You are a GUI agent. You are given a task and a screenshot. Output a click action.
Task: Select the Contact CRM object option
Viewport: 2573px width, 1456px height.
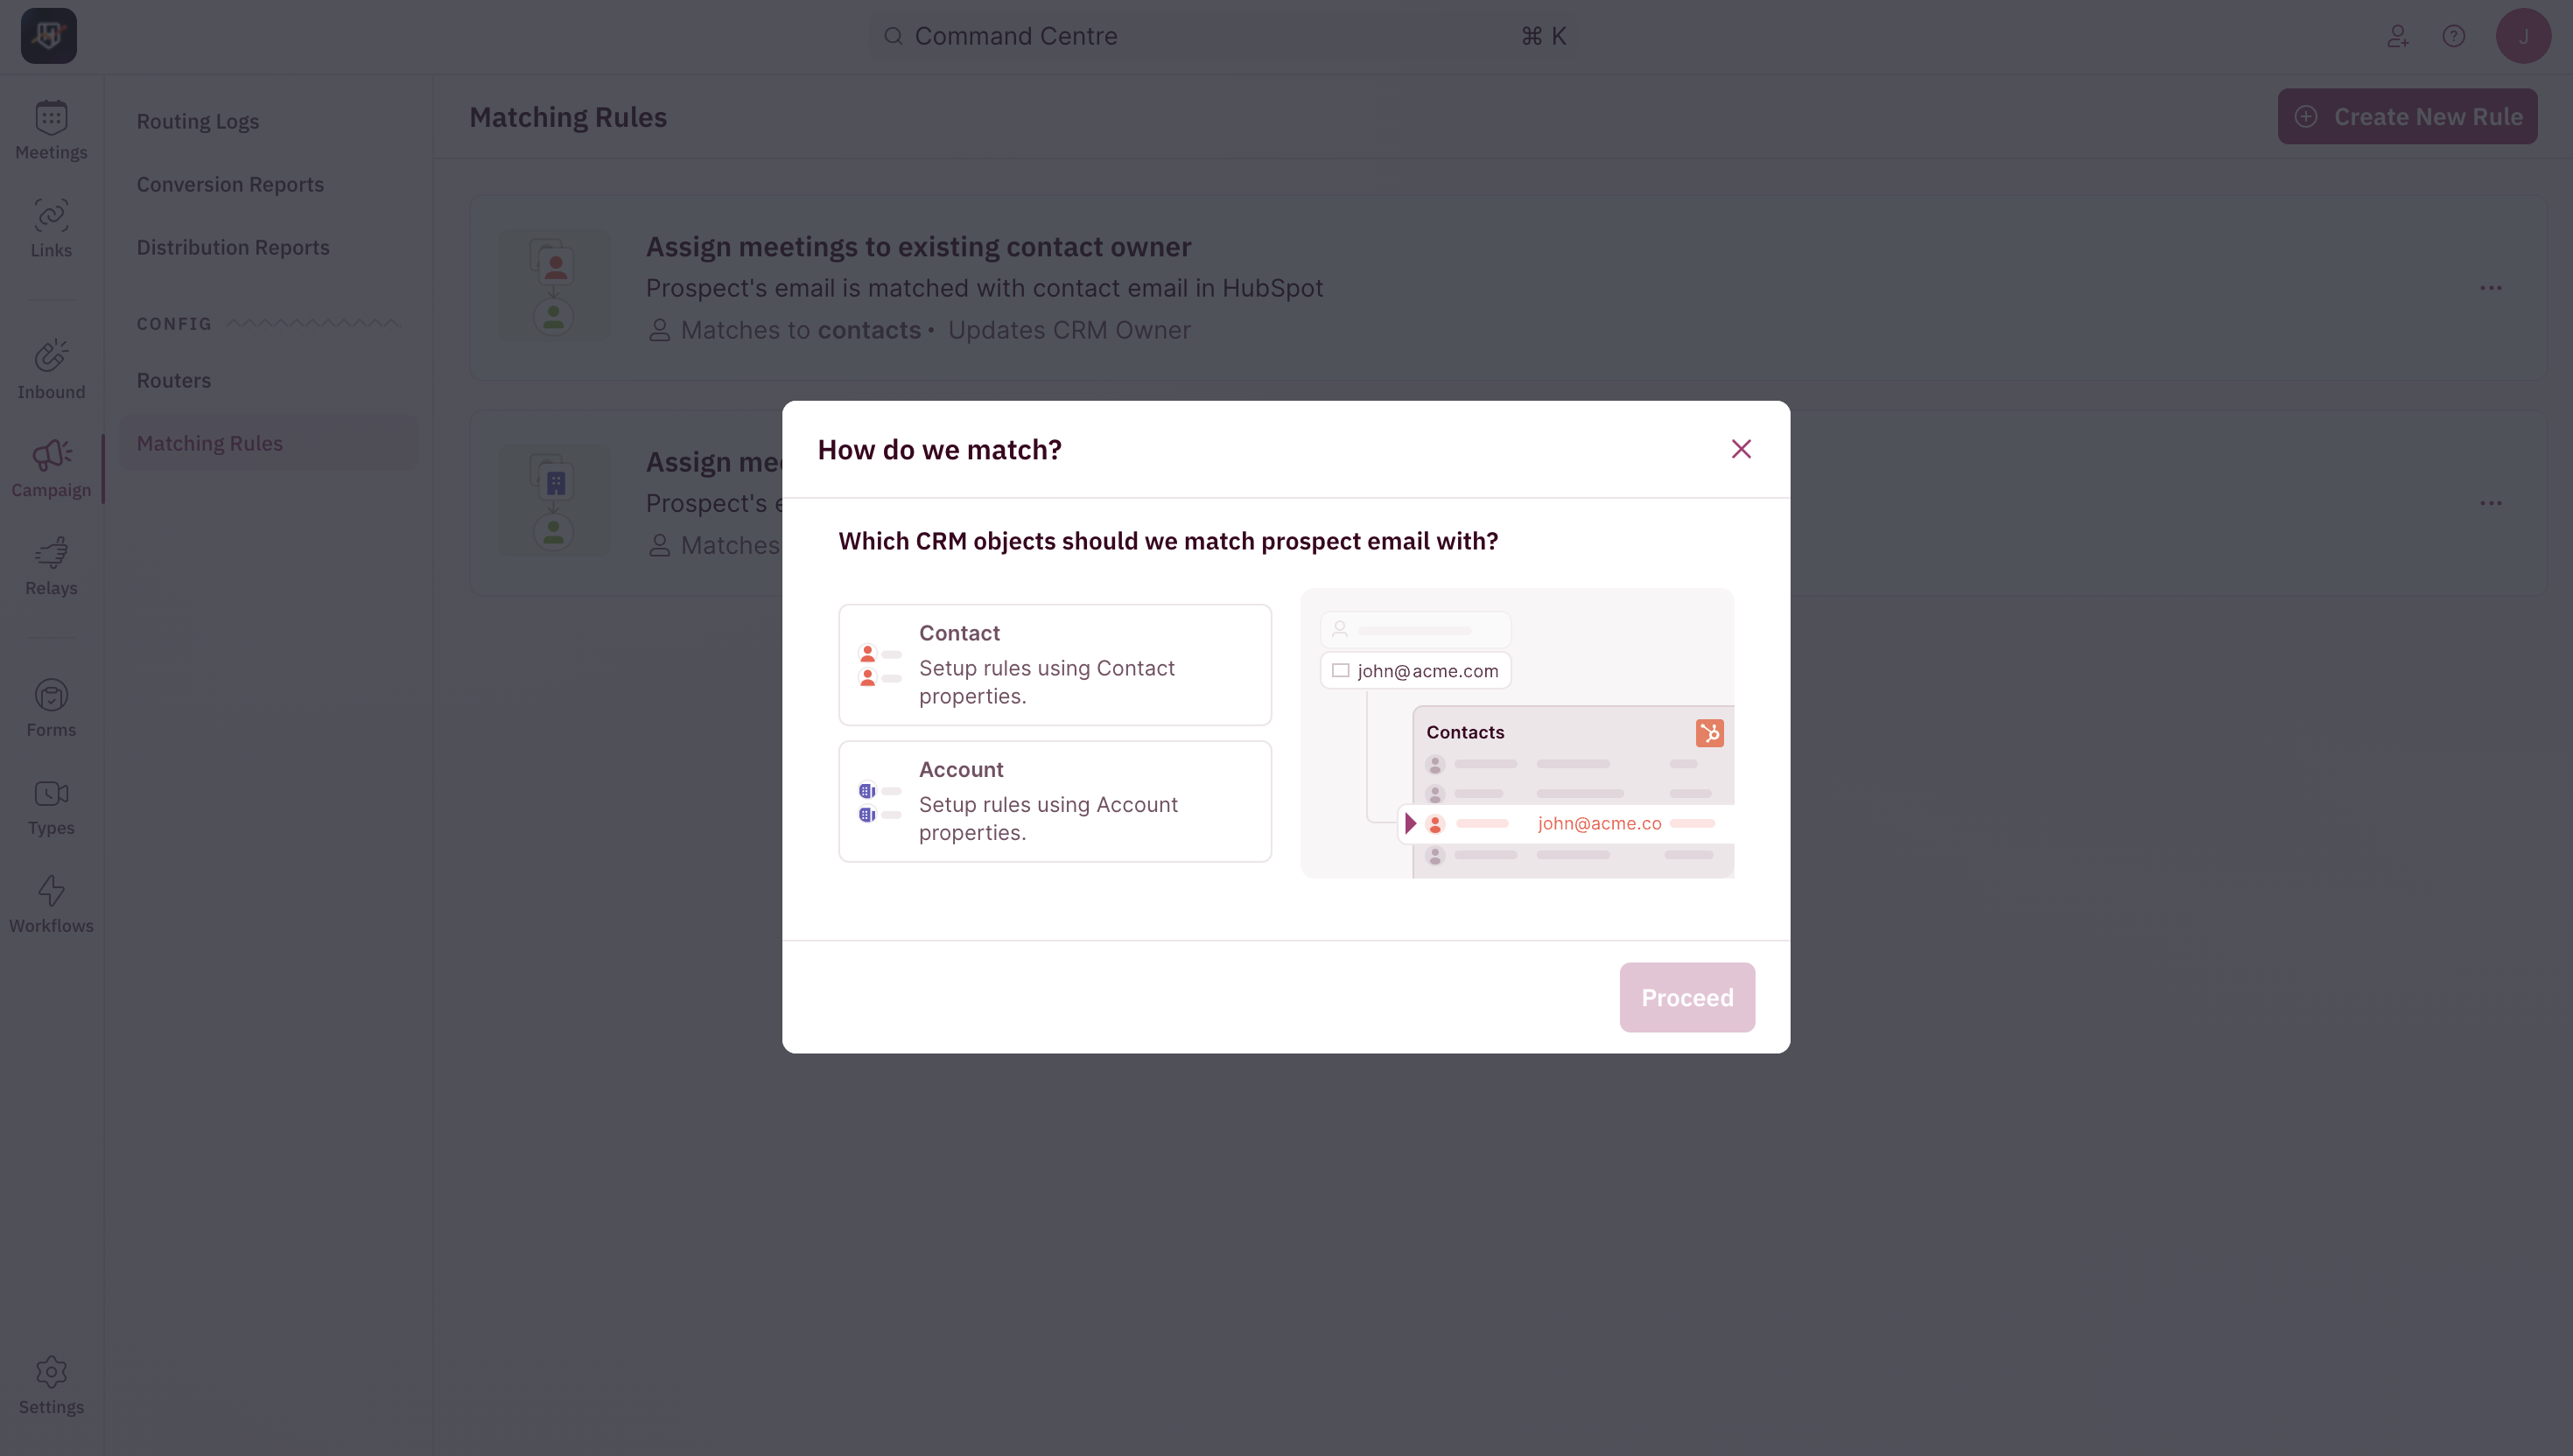pos(1055,665)
